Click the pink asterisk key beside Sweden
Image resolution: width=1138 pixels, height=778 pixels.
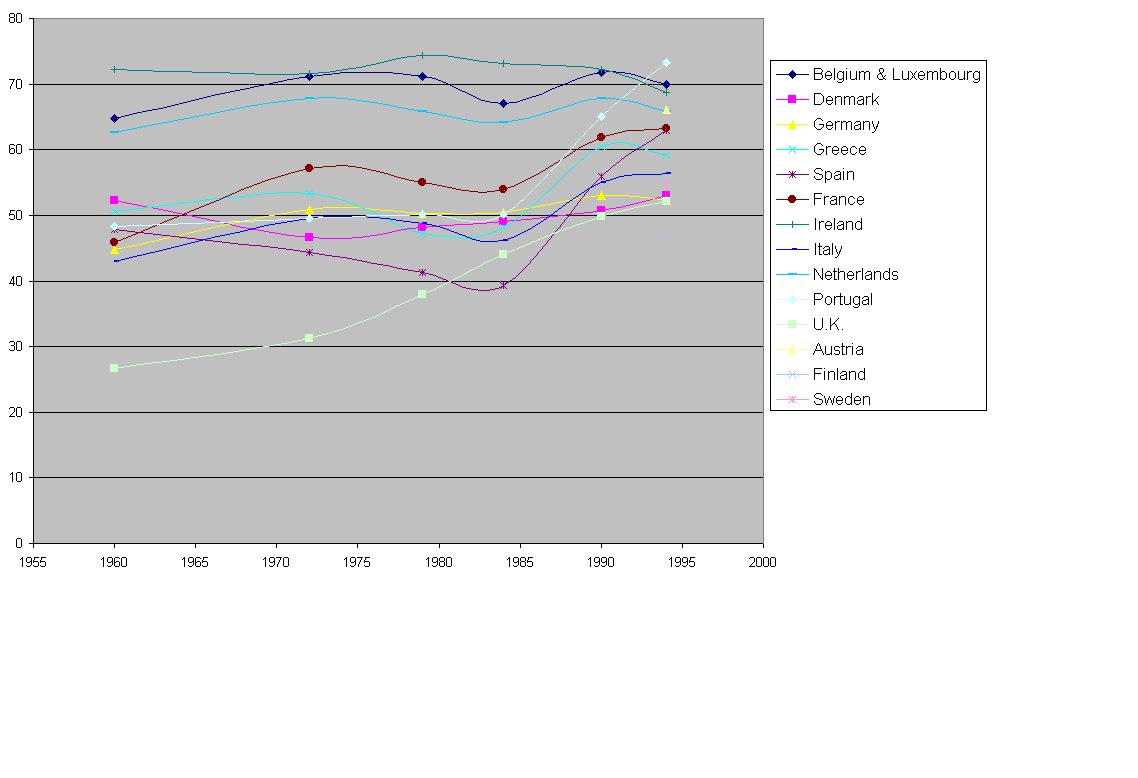click(793, 399)
